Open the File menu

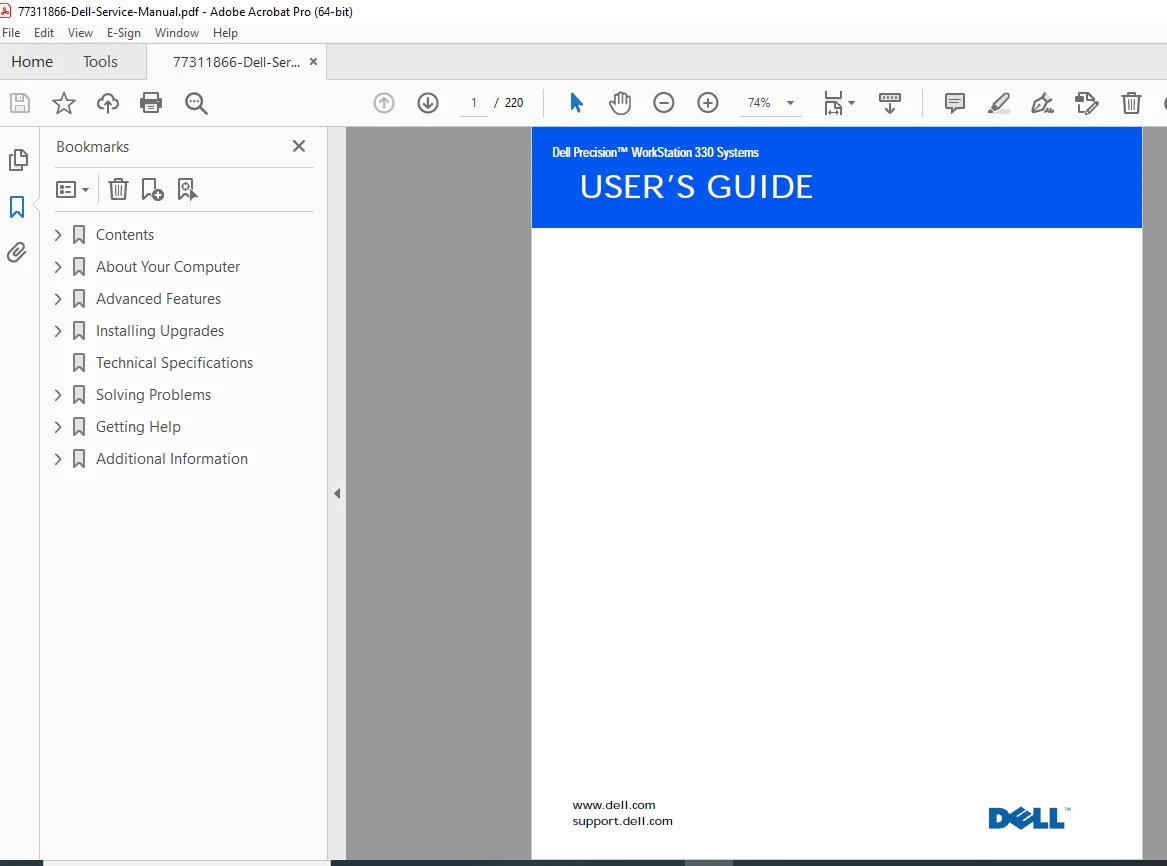click(x=11, y=33)
